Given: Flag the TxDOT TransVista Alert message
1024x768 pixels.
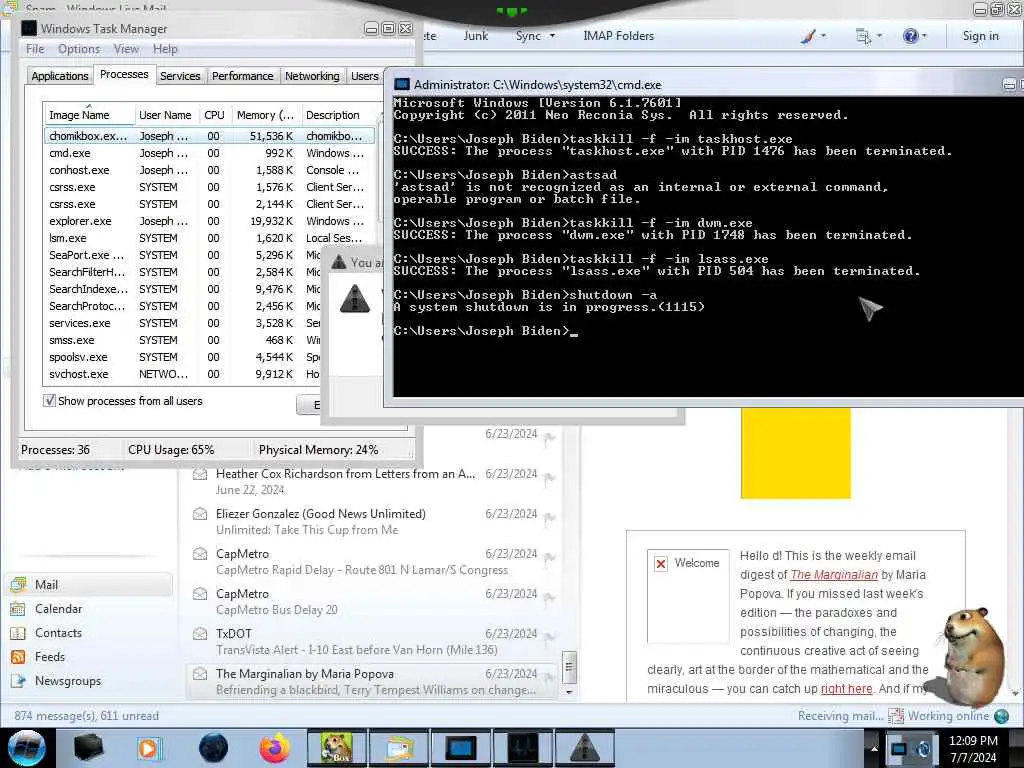Looking at the screenshot, I should coord(550,637).
